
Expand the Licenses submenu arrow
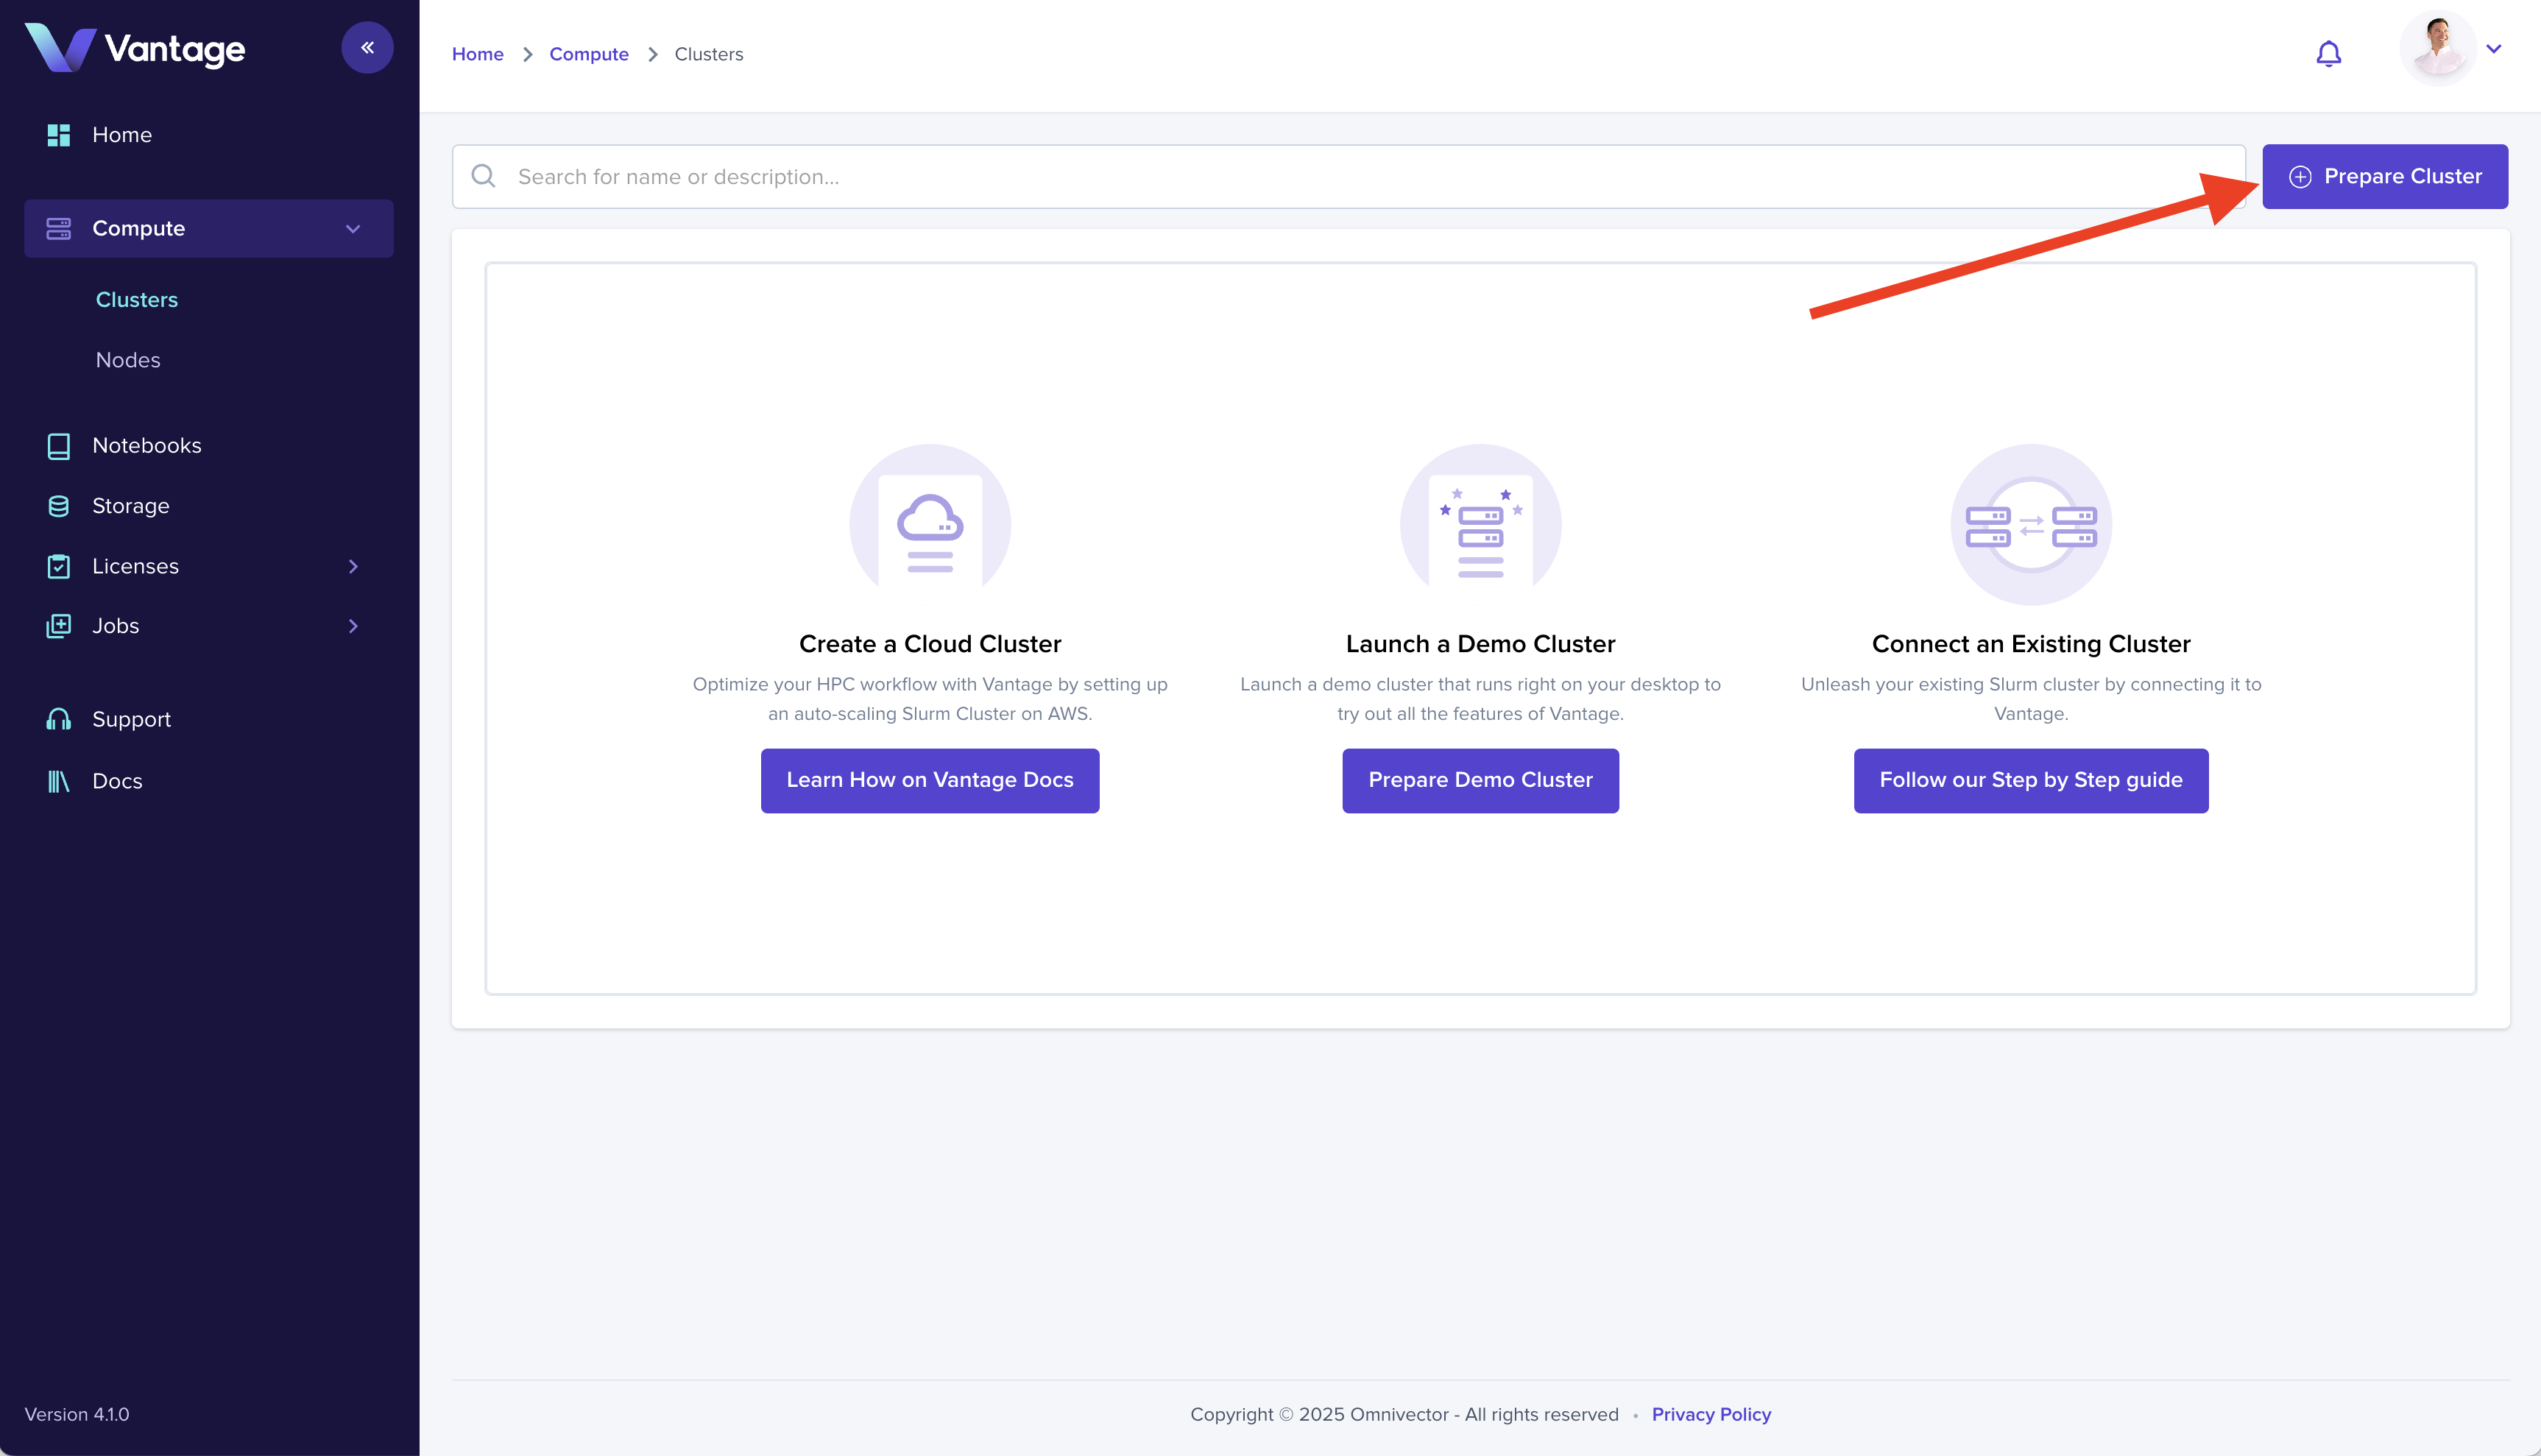click(x=353, y=566)
